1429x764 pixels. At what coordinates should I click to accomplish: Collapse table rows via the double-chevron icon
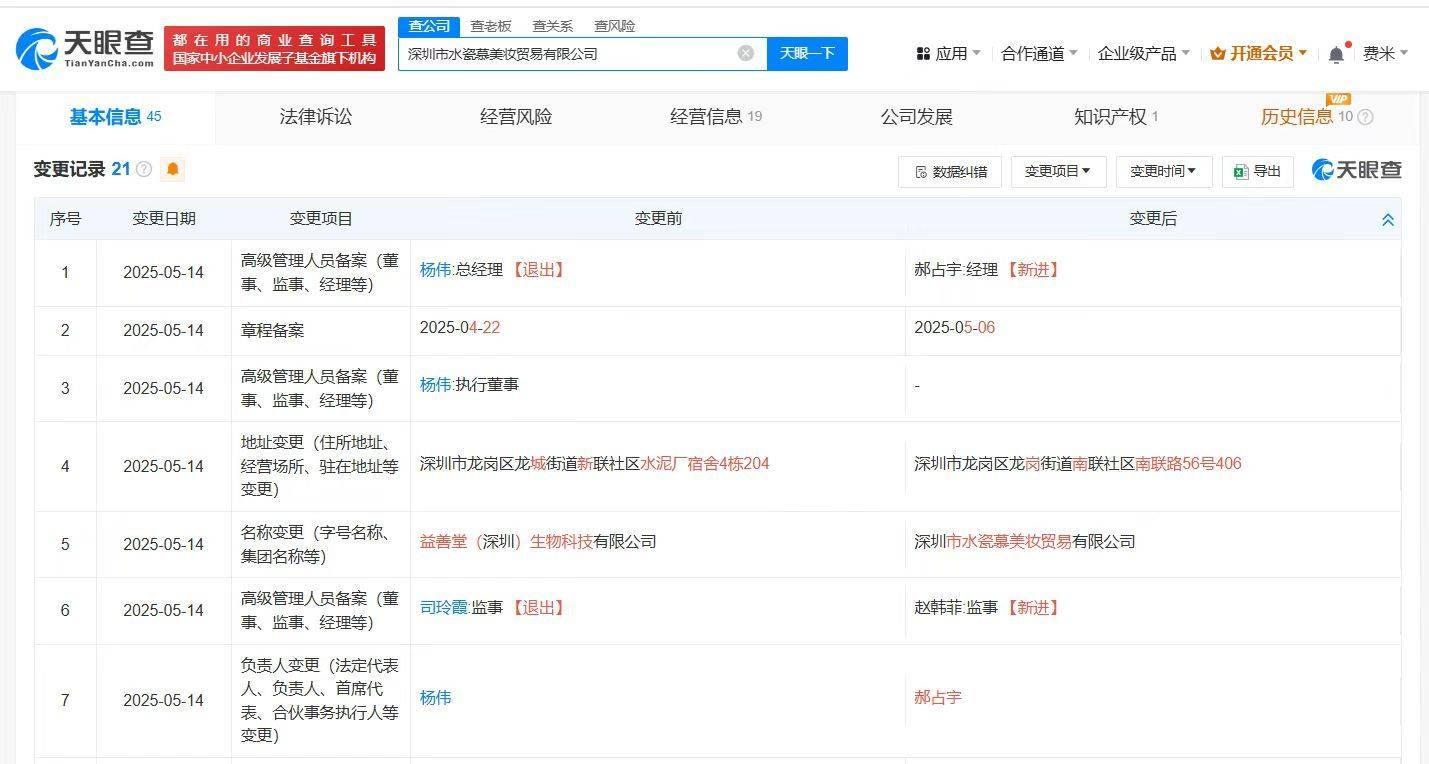pyautogui.click(x=1388, y=218)
